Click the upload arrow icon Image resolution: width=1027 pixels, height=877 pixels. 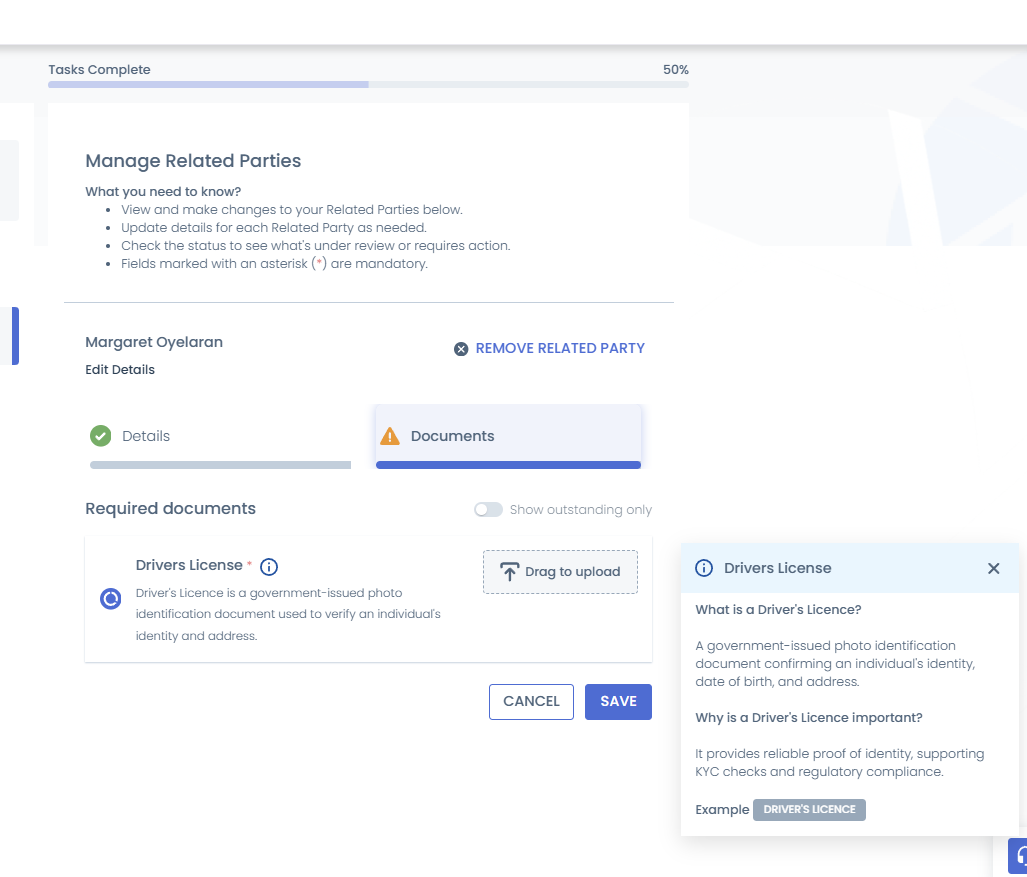click(509, 572)
